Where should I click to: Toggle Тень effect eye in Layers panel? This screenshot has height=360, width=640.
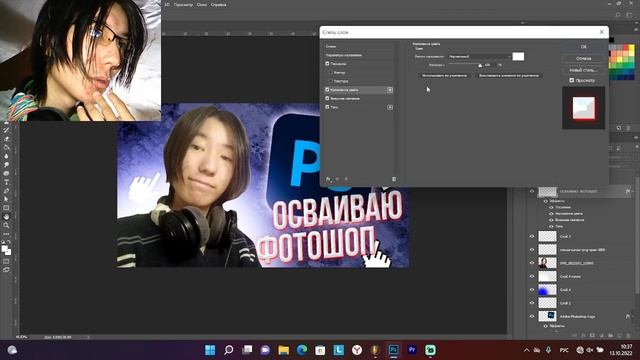click(x=551, y=226)
